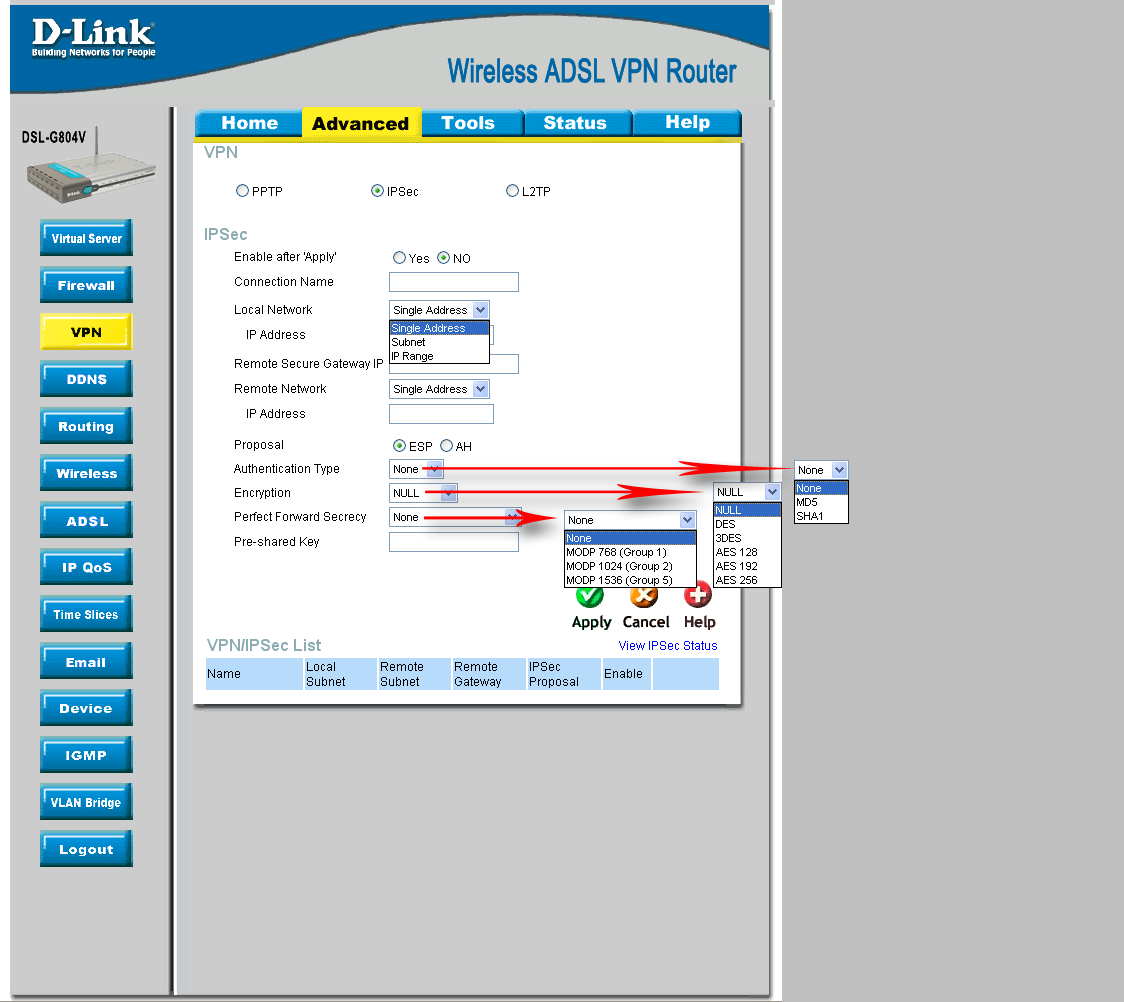Click the D-Link logo

93,38
